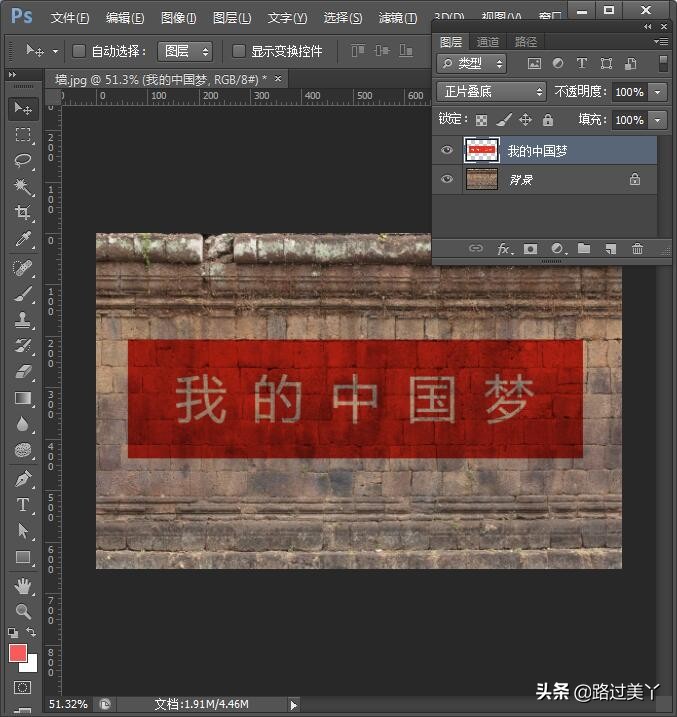Select the Move tool in the toolbox
Image resolution: width=677 pixels, height=717 pixels.
(x=23, y=108)
